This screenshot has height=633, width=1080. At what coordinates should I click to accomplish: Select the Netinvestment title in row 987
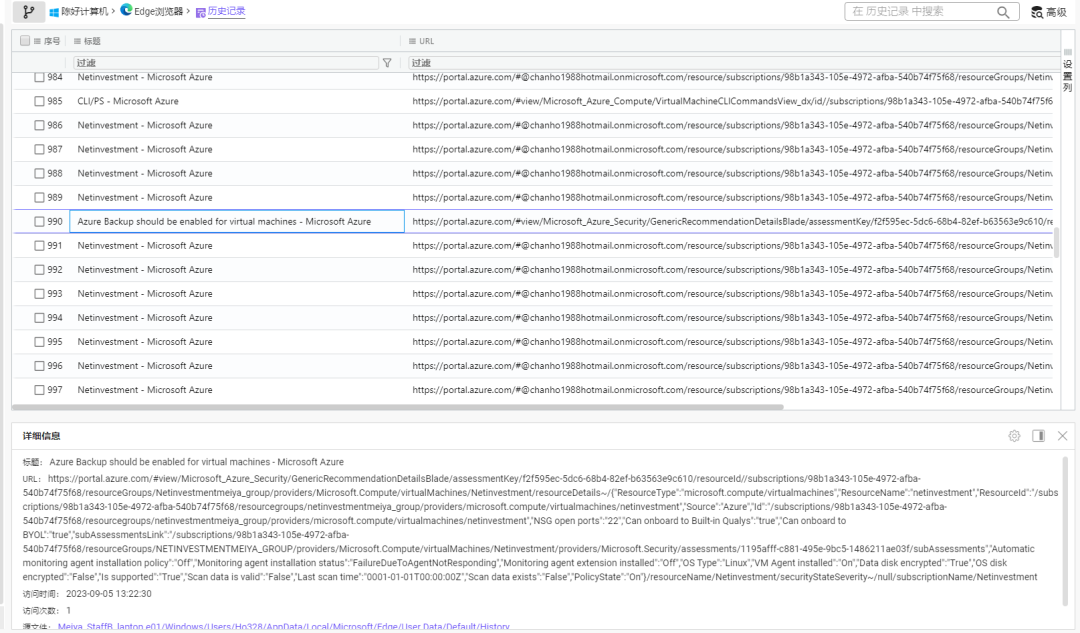point(145,149)
